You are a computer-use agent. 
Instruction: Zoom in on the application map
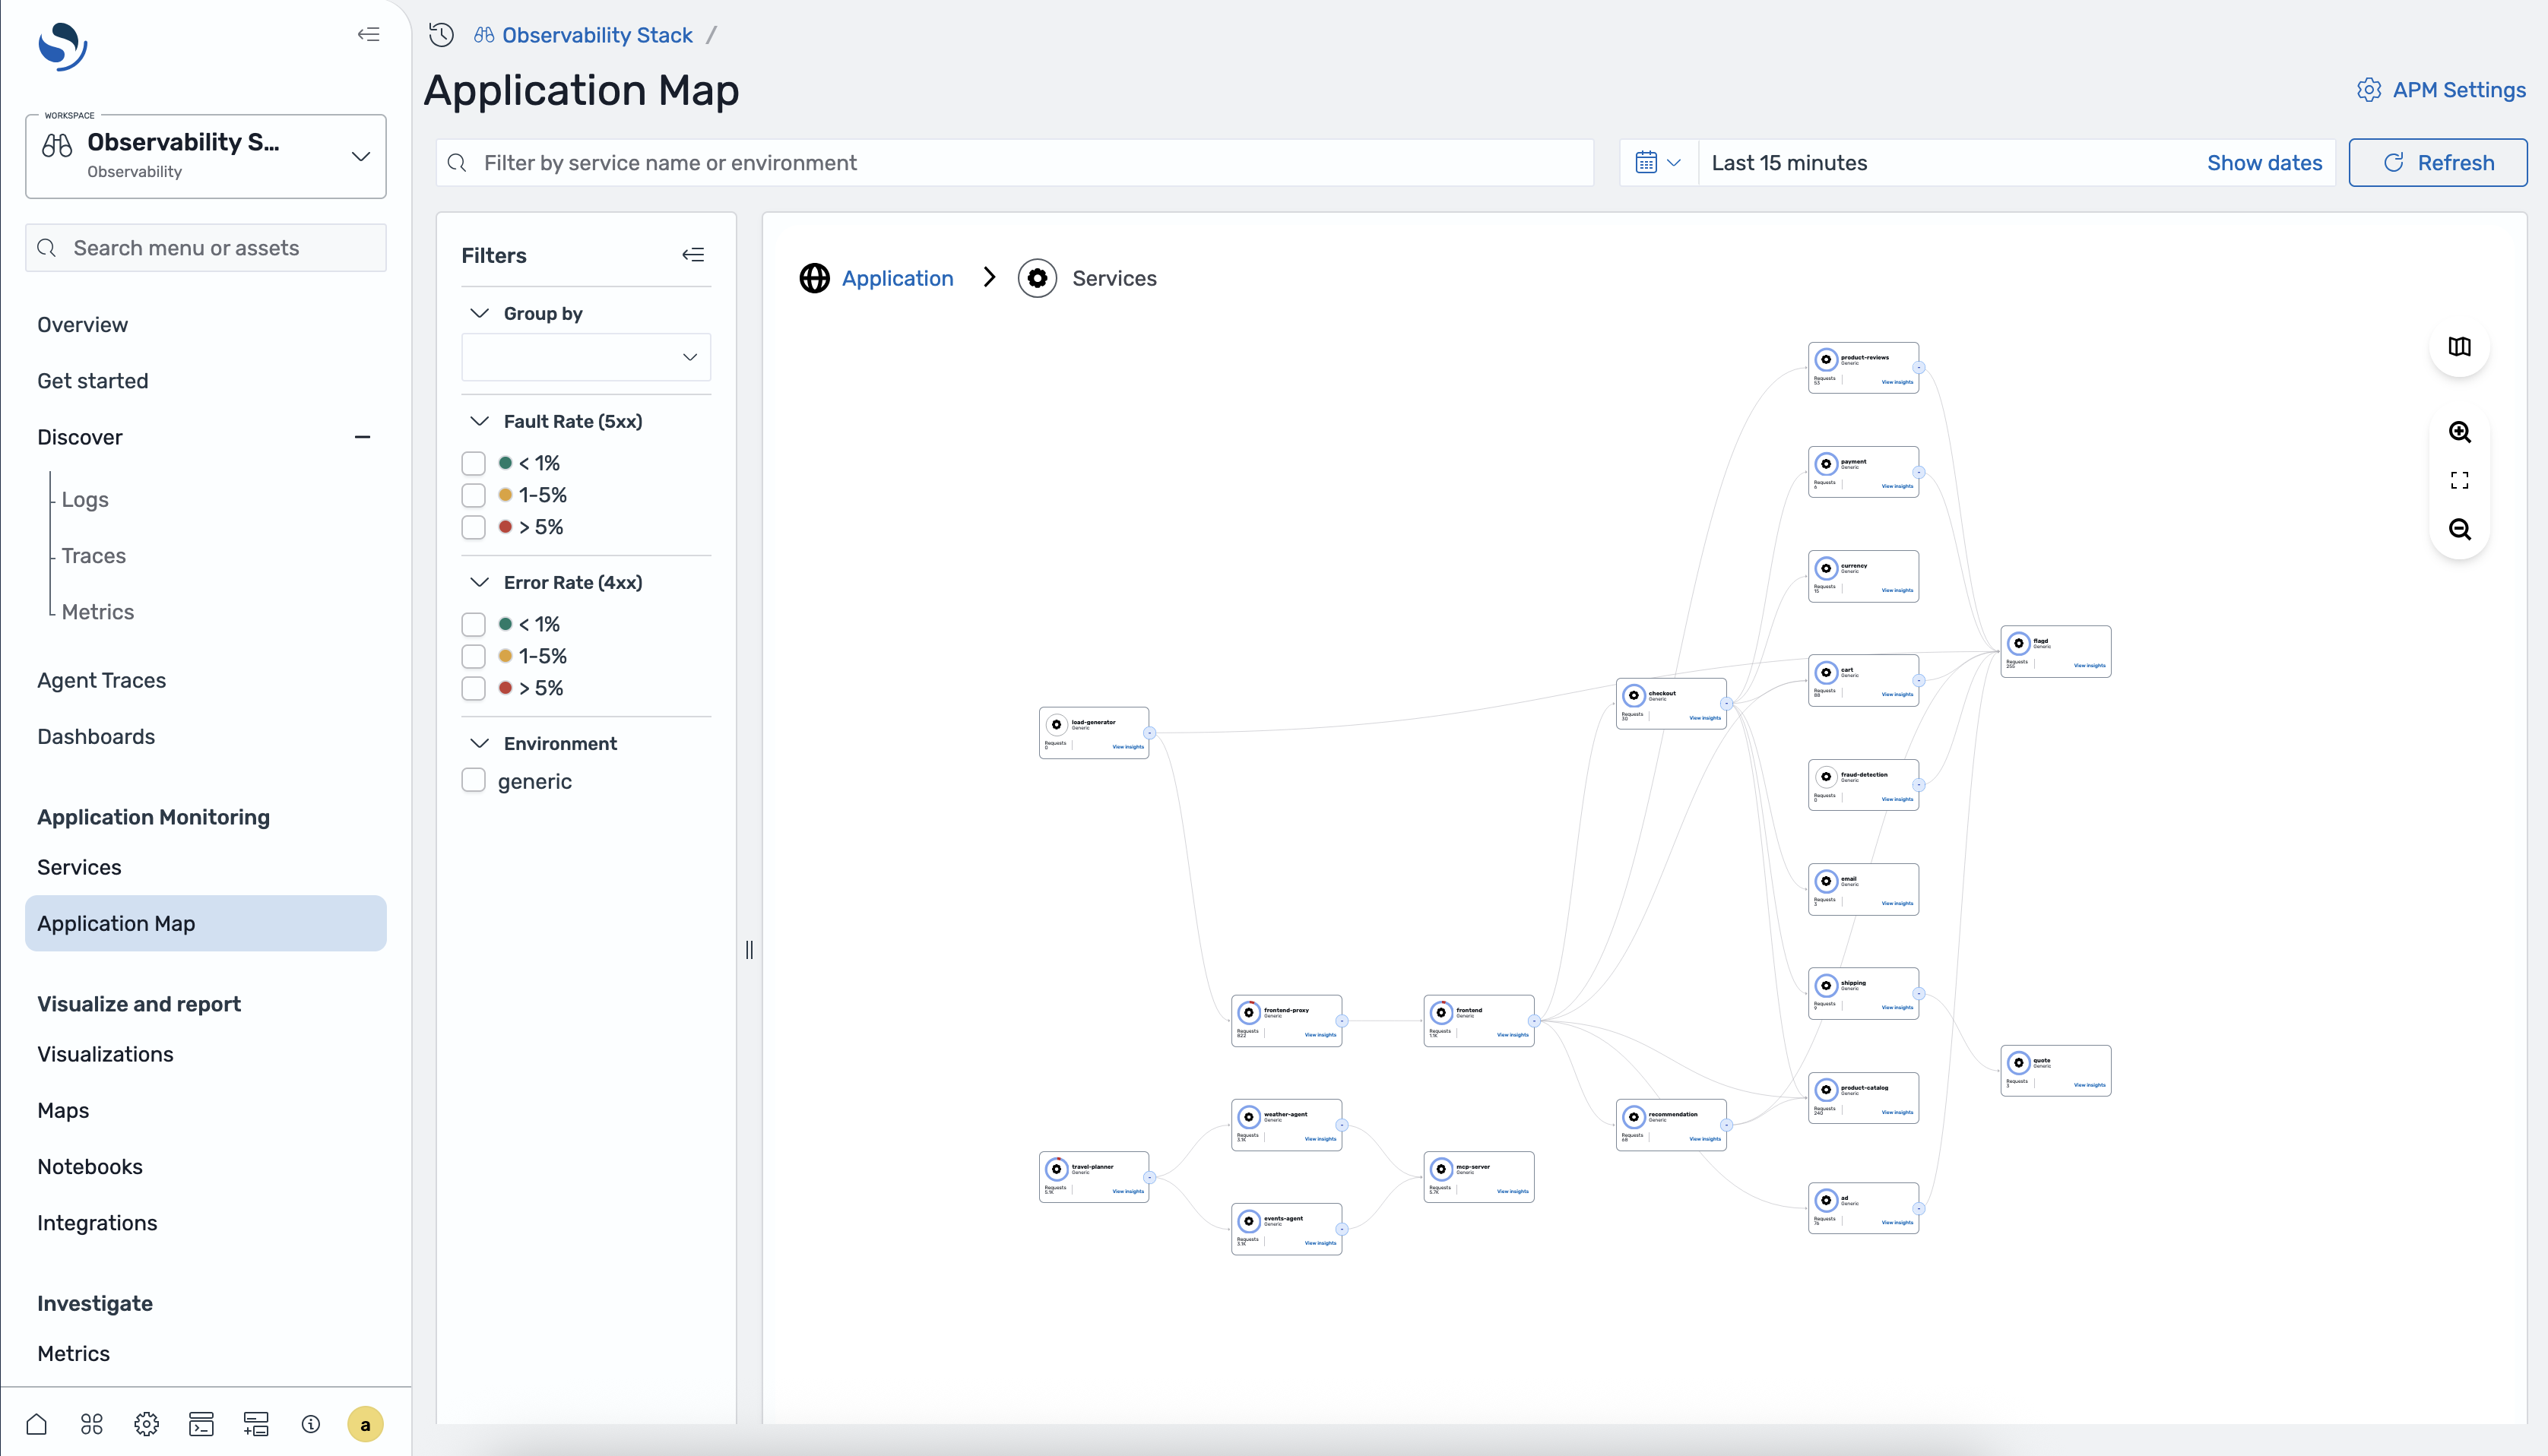coord(2460,432)
